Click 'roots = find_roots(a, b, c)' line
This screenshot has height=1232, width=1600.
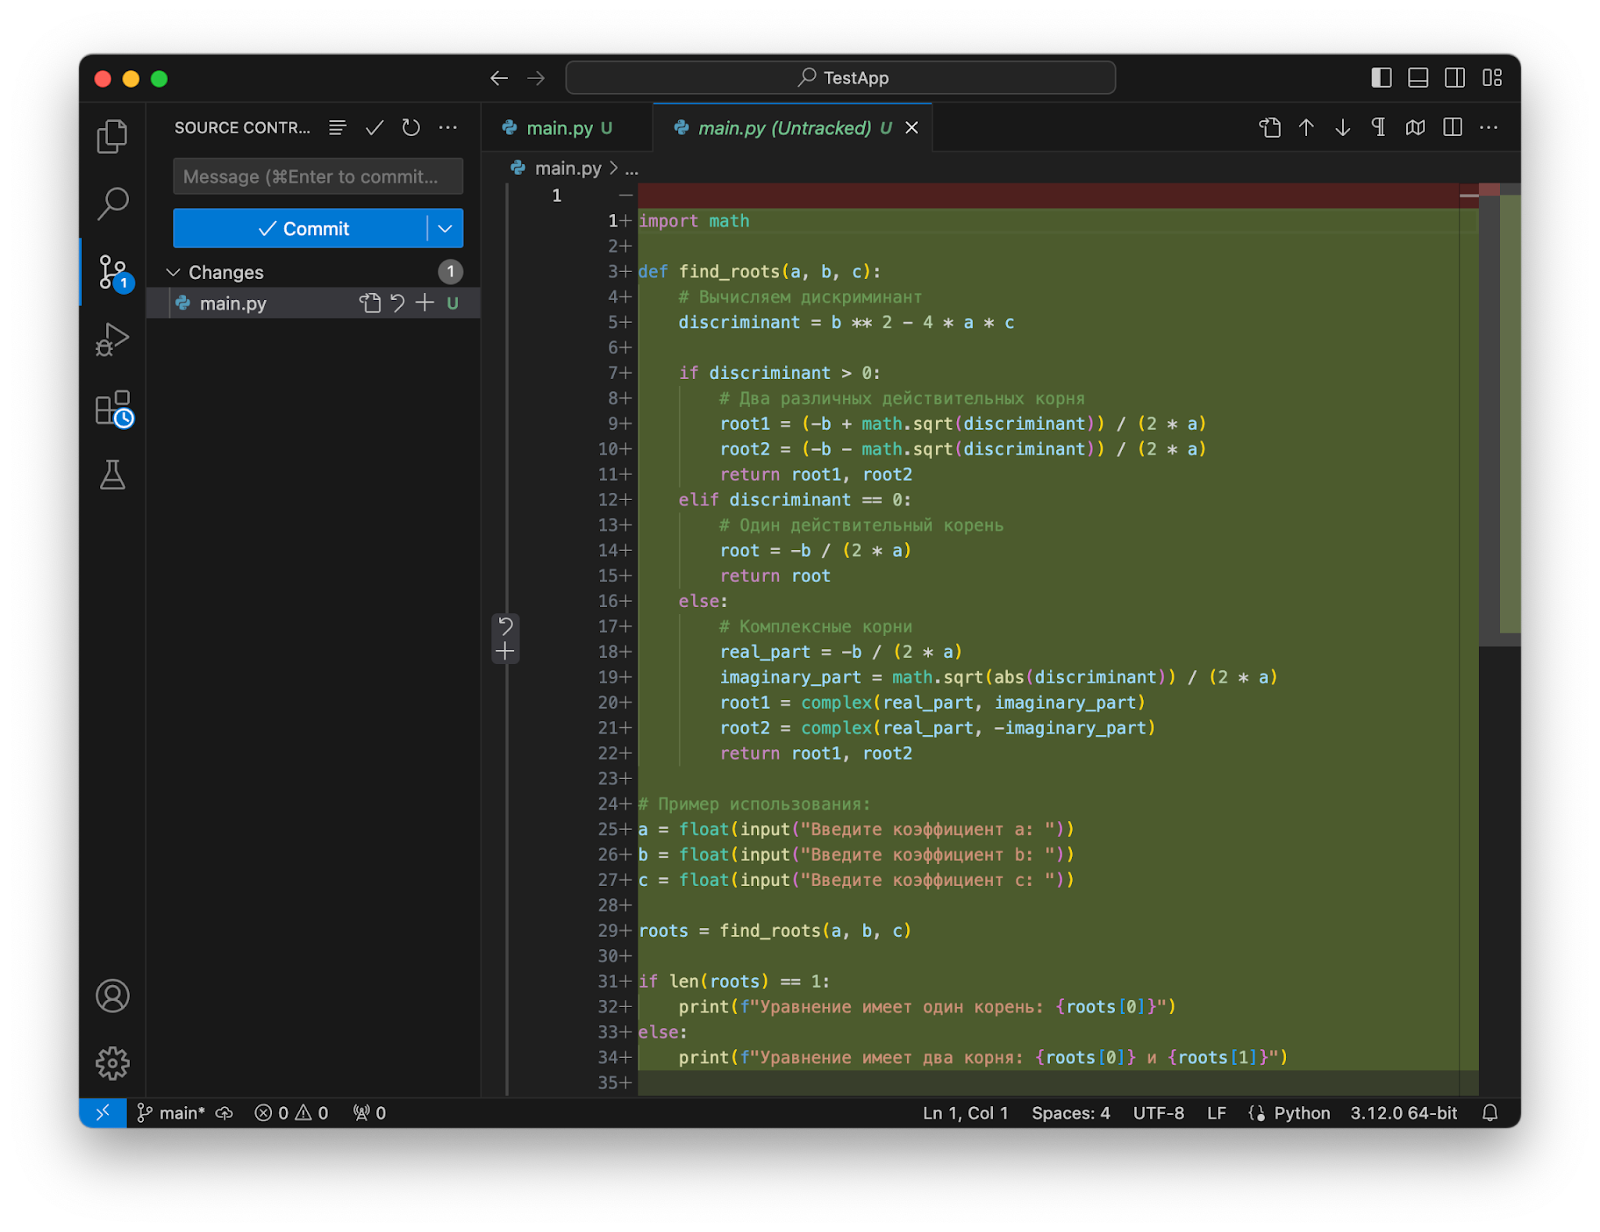(x=775, y=931)
